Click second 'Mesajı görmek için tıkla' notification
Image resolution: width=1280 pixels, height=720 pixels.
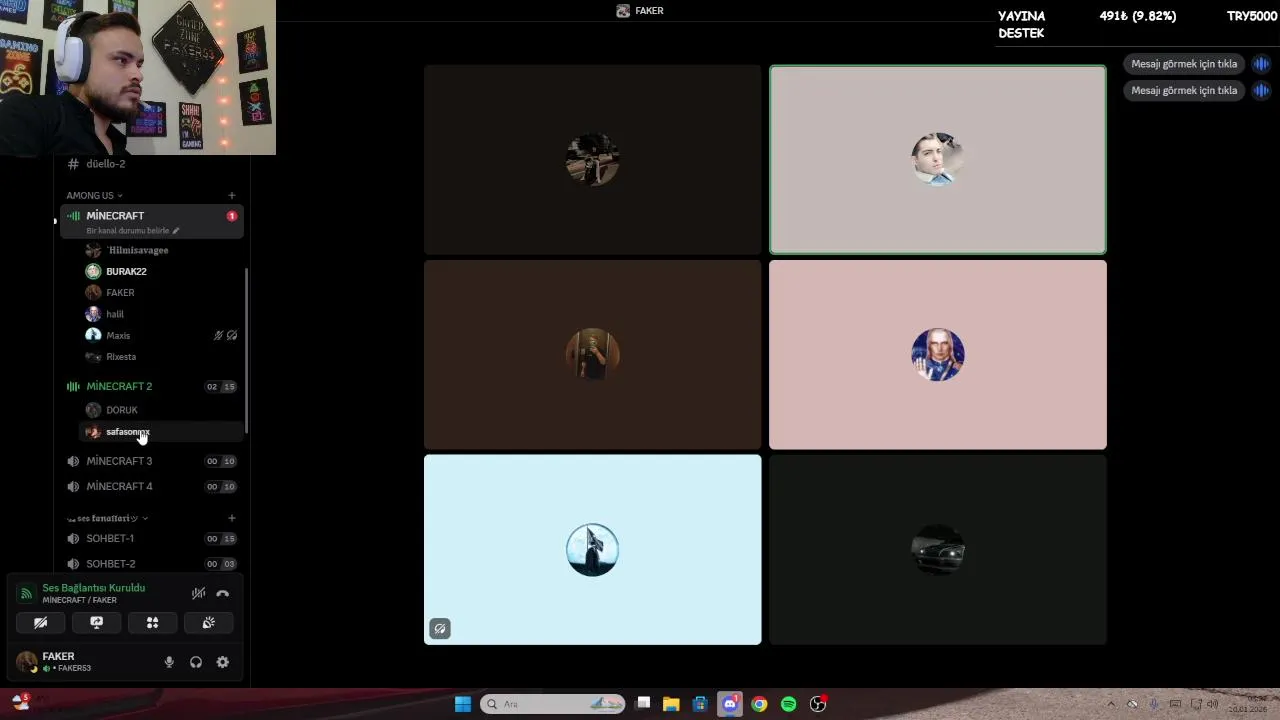click(1184, 90)
